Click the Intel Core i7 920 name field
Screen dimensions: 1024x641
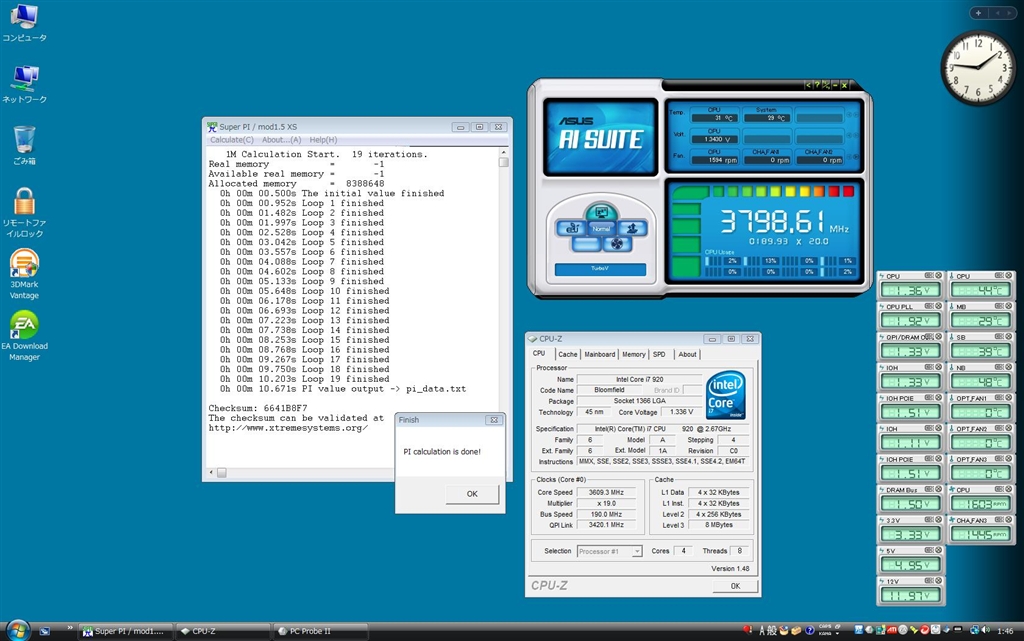639,379
